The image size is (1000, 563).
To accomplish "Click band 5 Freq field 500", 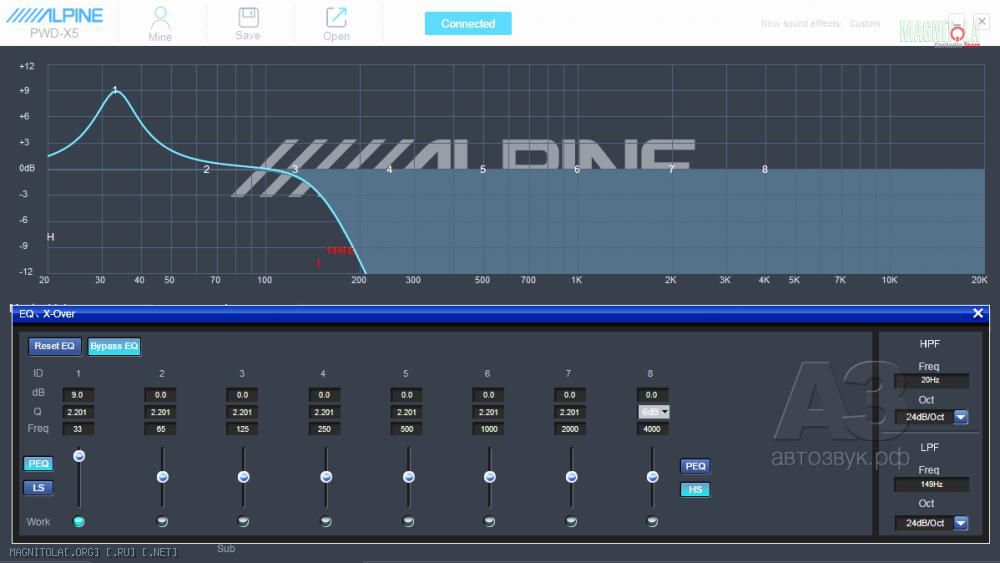I will point(407,429).
